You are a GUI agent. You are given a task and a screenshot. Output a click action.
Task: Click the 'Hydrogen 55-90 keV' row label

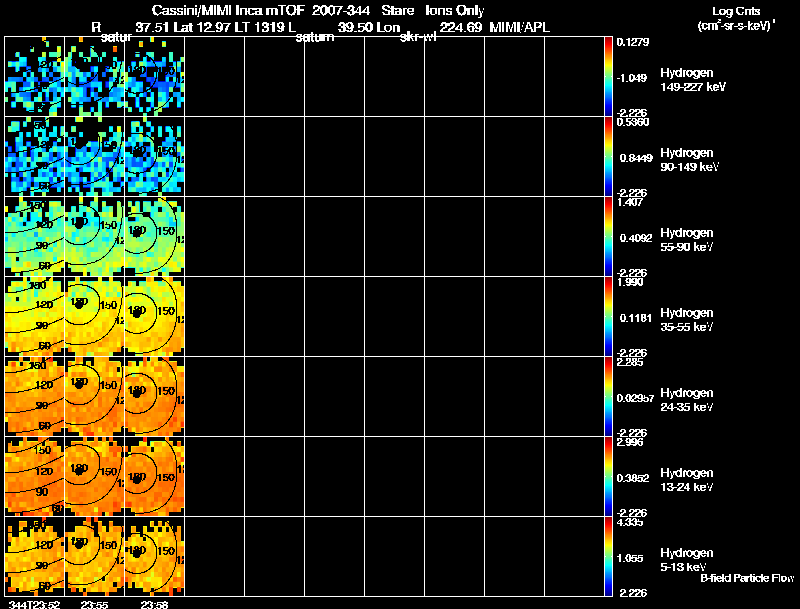pyautogui.click(x=687, y=240)
